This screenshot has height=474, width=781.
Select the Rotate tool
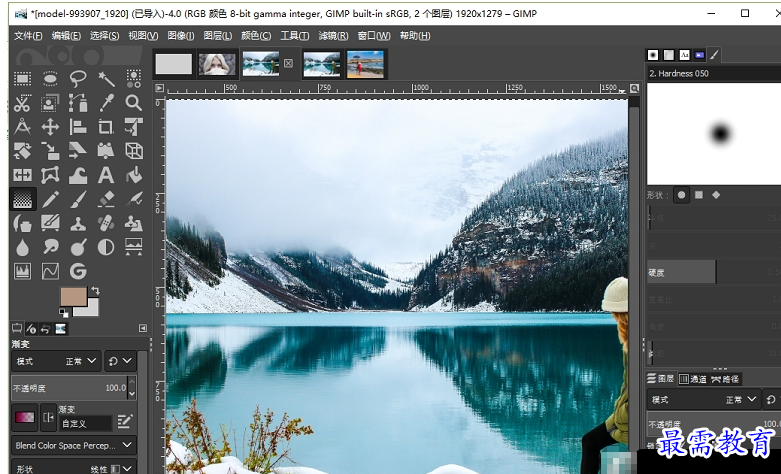(x=22, y=151)
